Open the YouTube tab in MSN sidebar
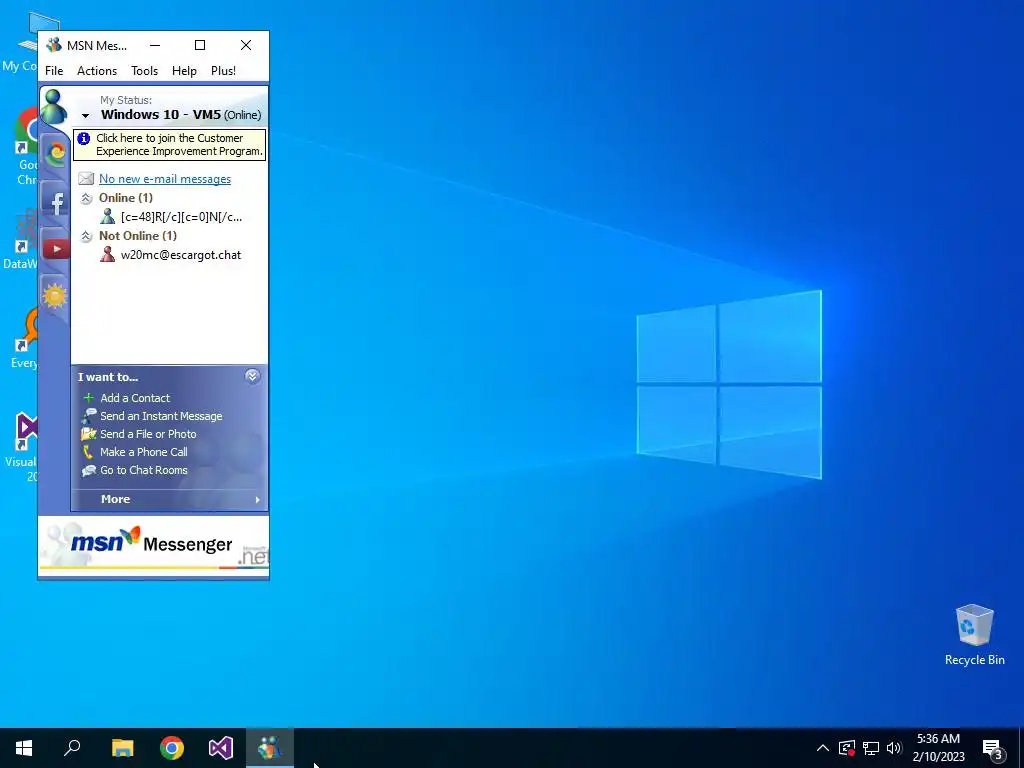 [56, 249]
